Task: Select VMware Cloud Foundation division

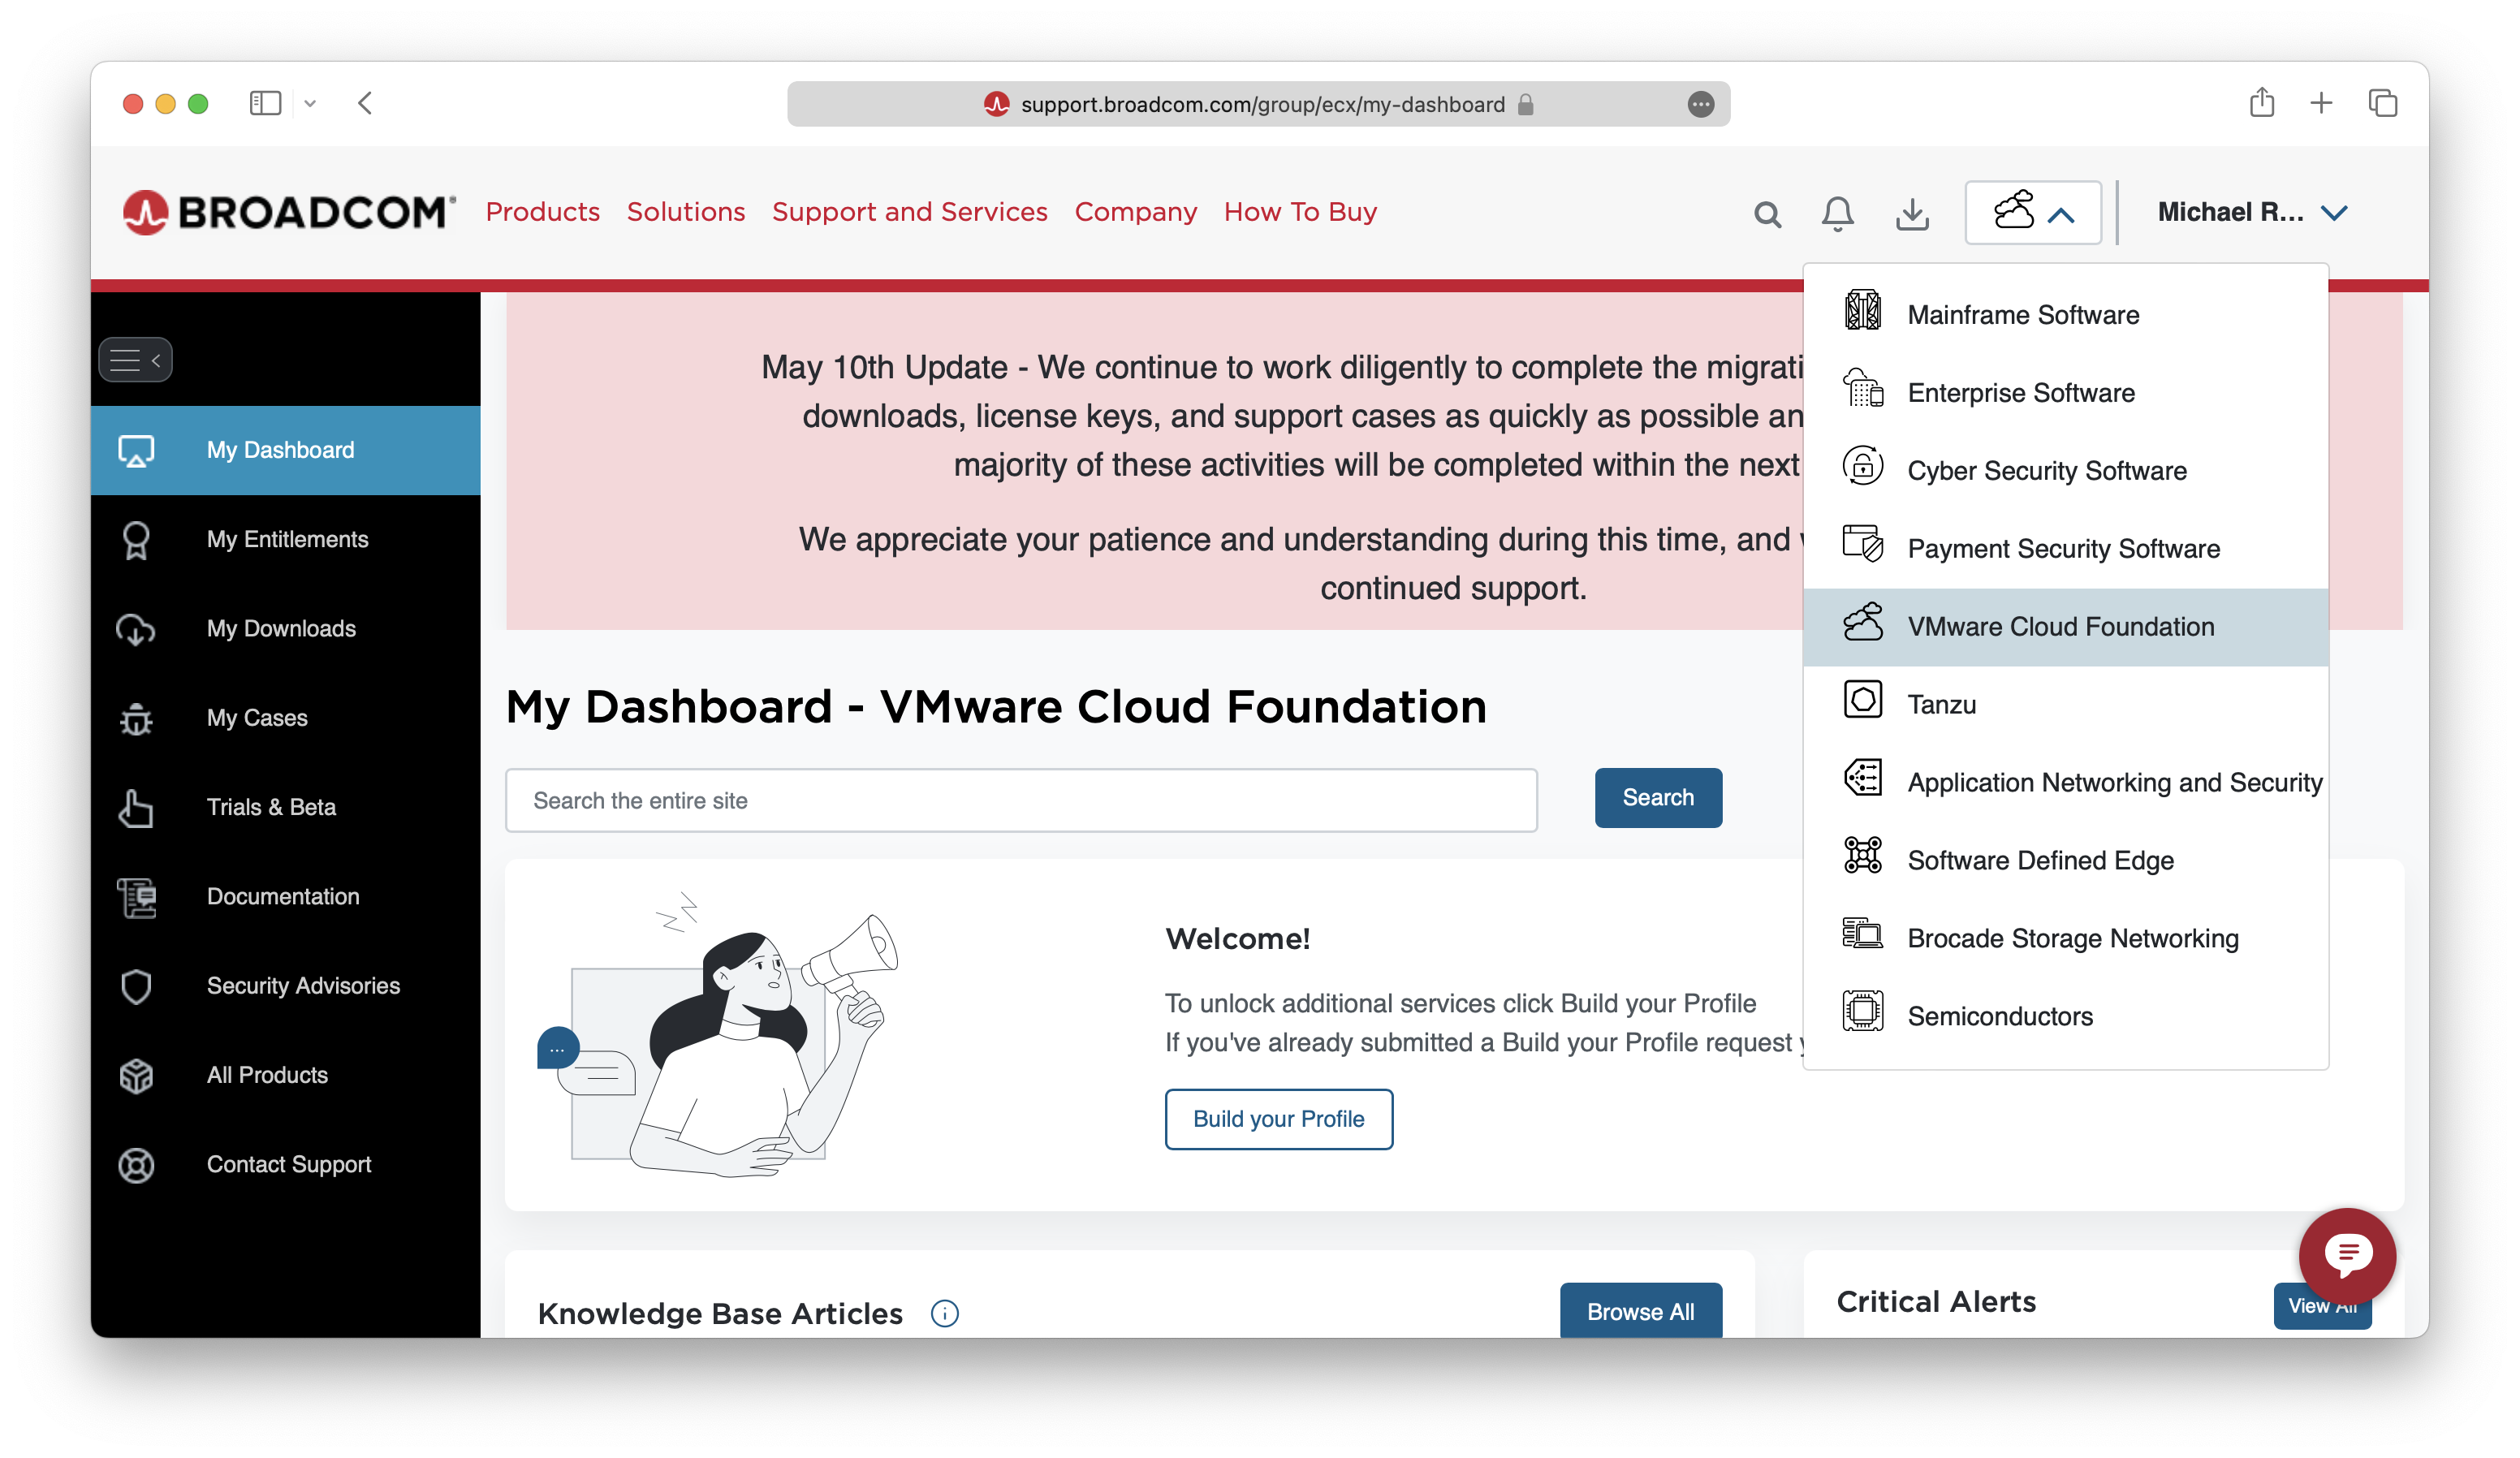Action: coord(2065,627)
